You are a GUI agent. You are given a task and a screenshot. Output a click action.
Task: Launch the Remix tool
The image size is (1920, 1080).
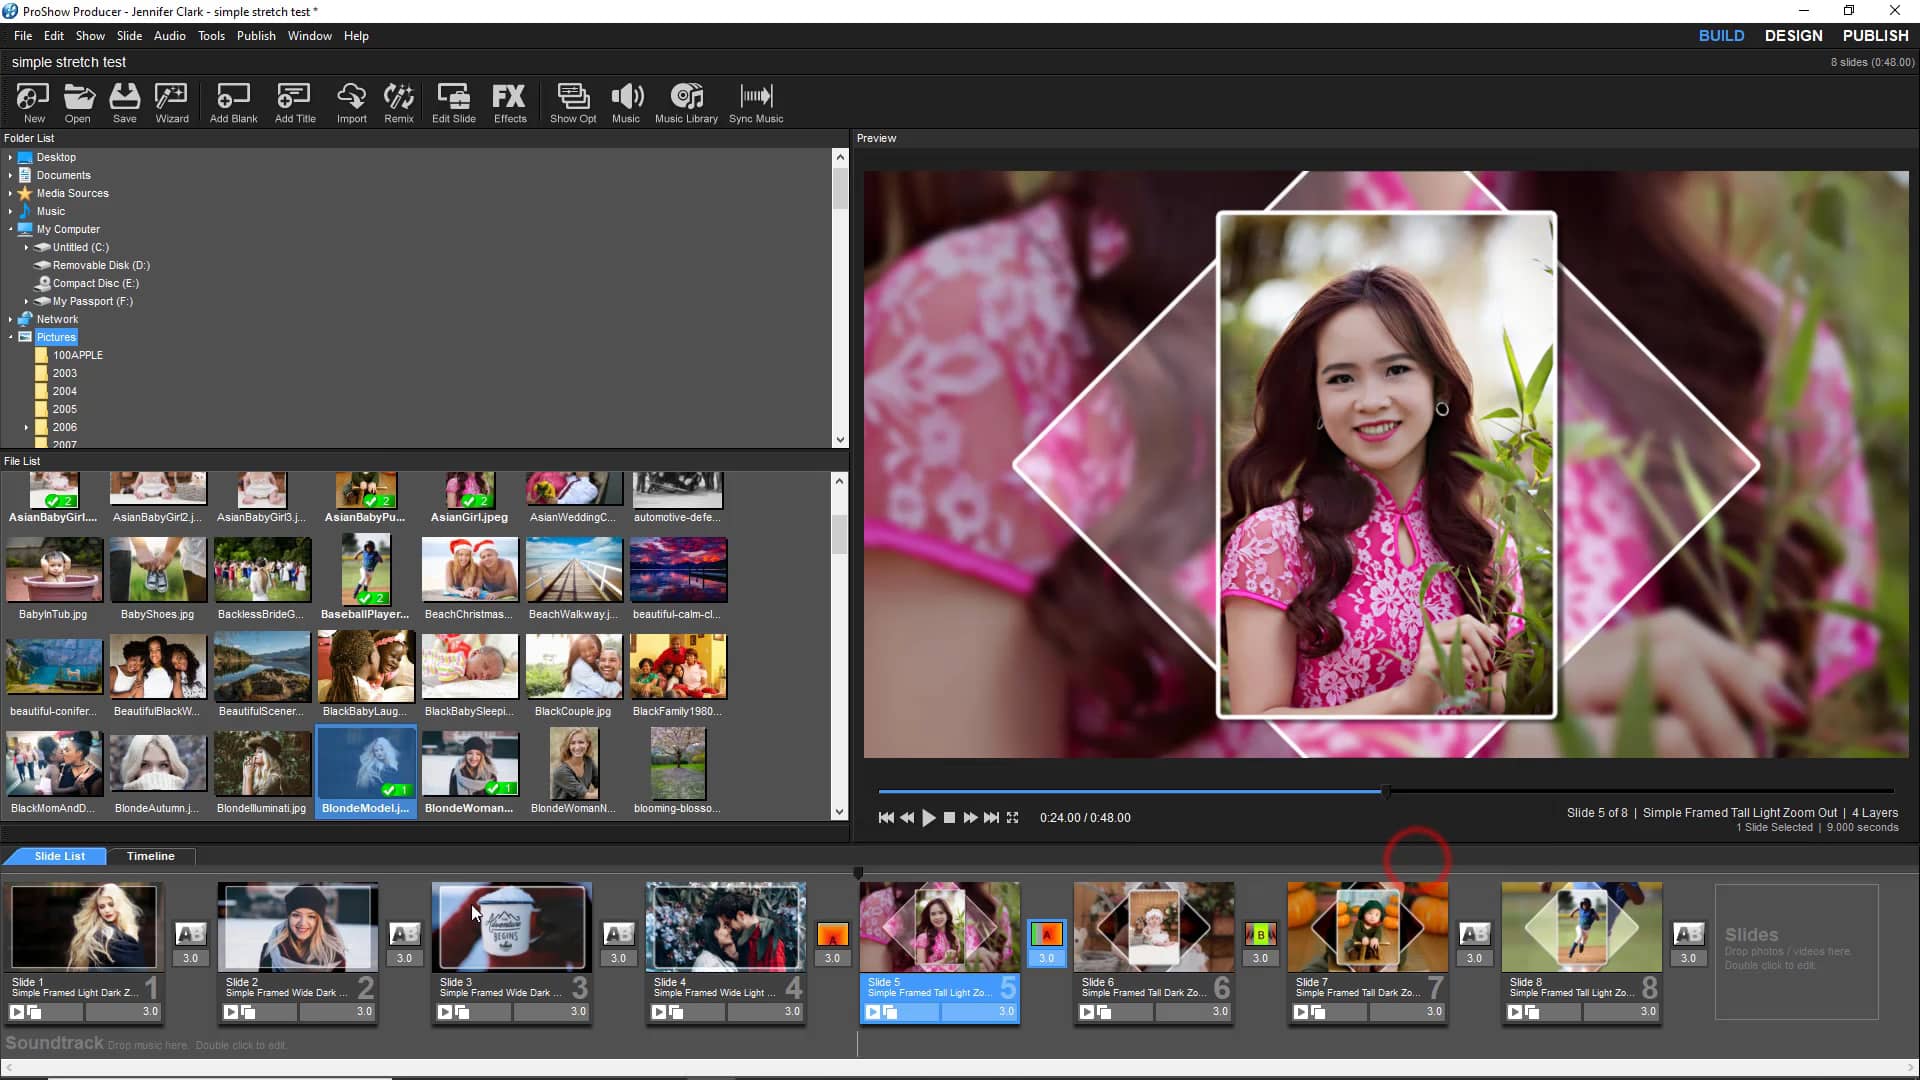398,100
